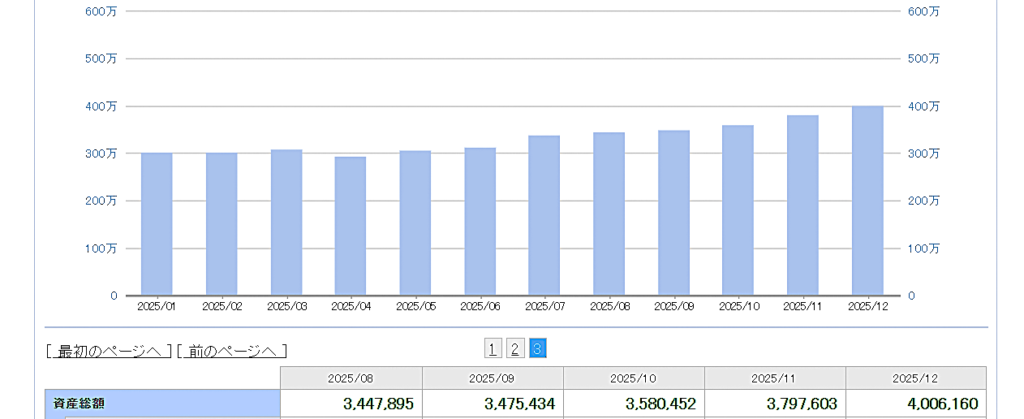Click the 2025/08 table column header

351,379
